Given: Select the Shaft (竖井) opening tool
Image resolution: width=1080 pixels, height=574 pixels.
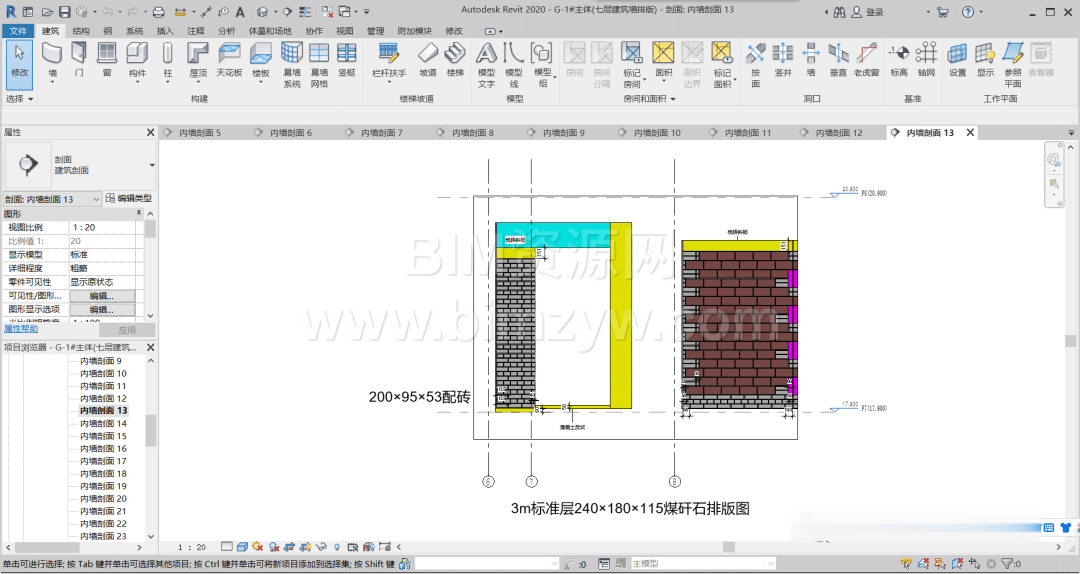Looking at the screenshot, I should 783,59.
